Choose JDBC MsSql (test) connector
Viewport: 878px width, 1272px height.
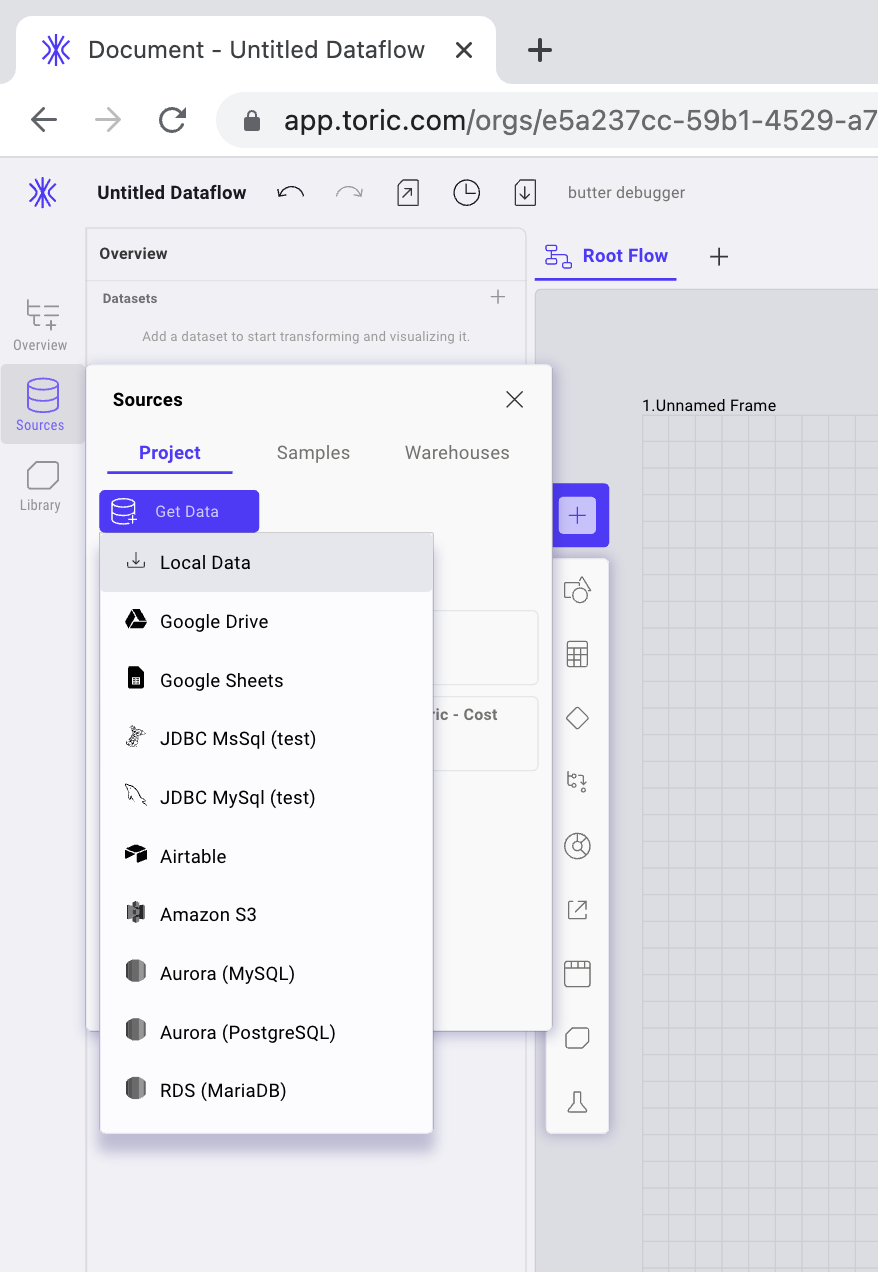[266, 739]
